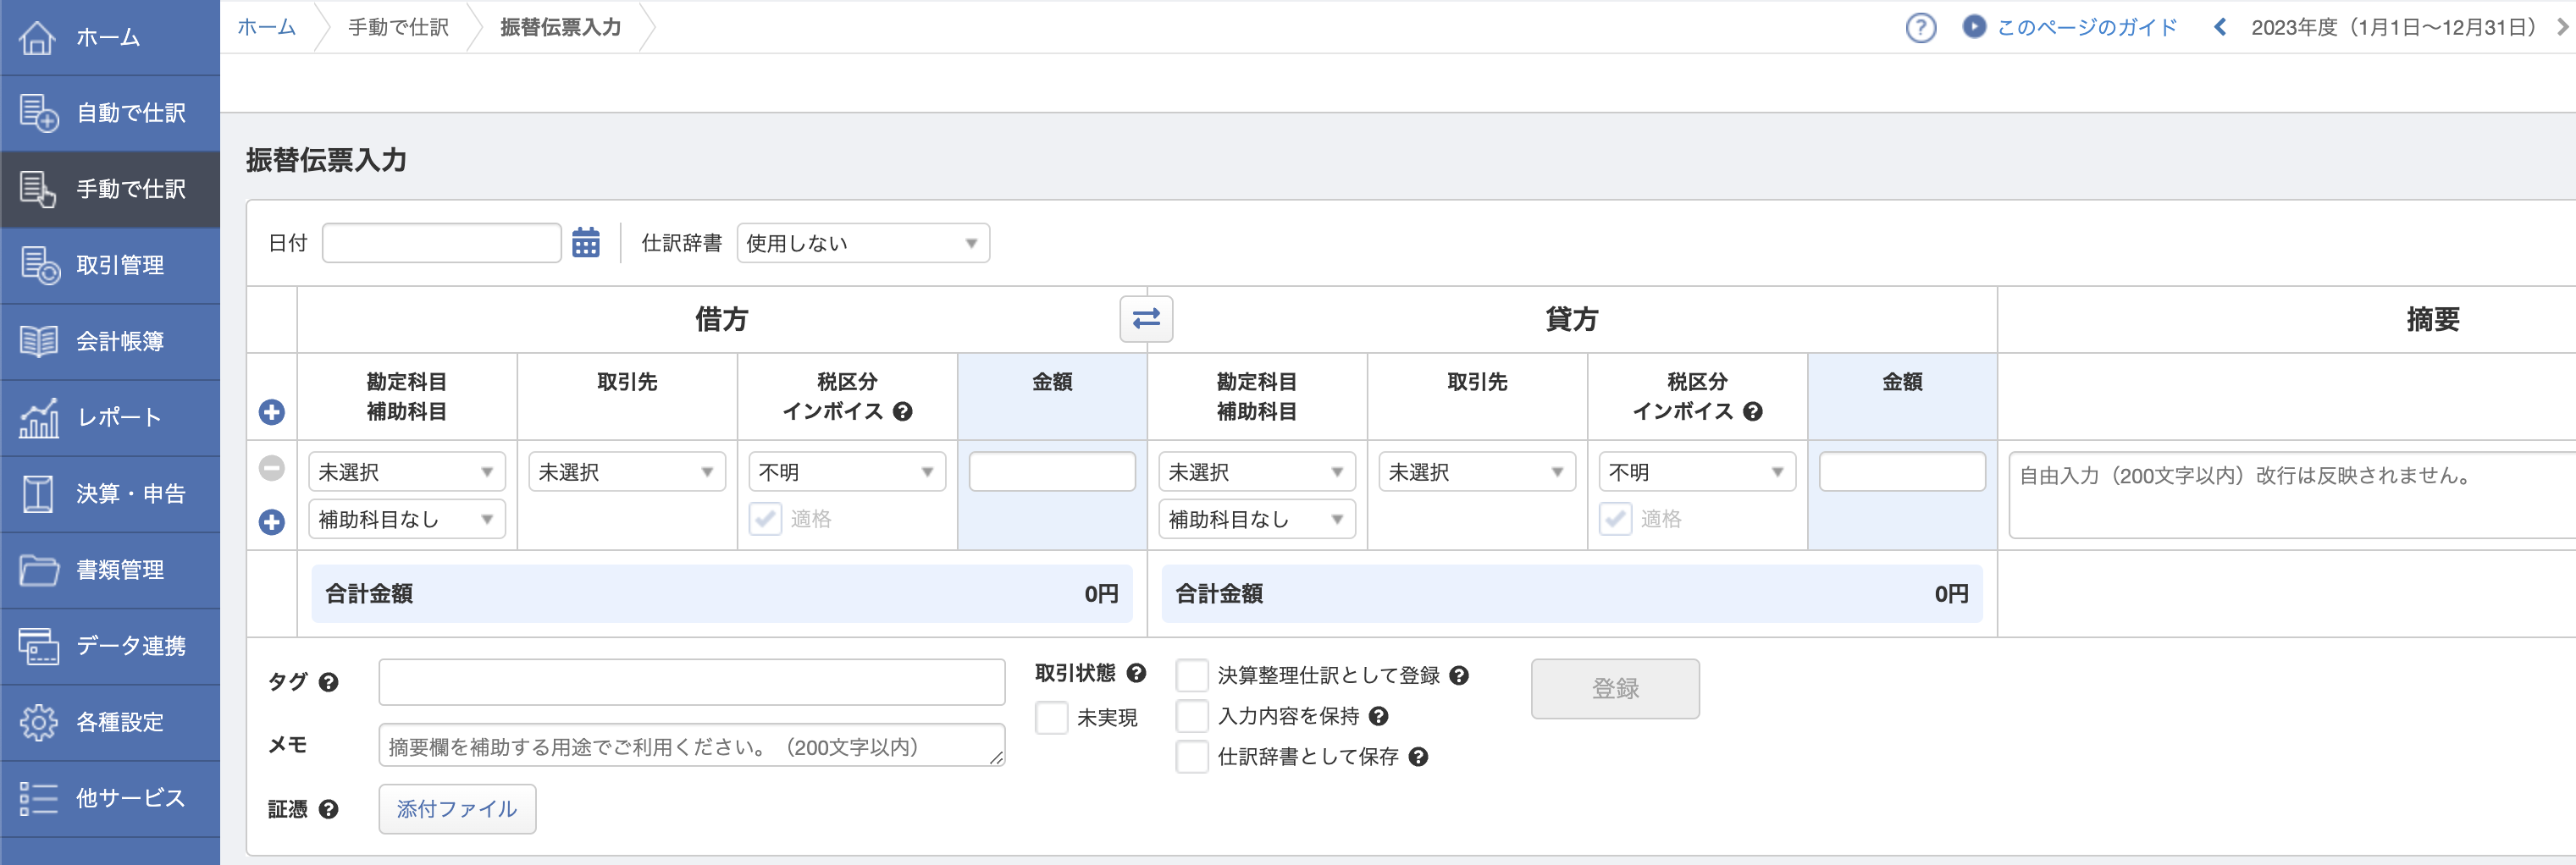Open the debit 勘定科目 未選択 dropdown

point(406,471)
